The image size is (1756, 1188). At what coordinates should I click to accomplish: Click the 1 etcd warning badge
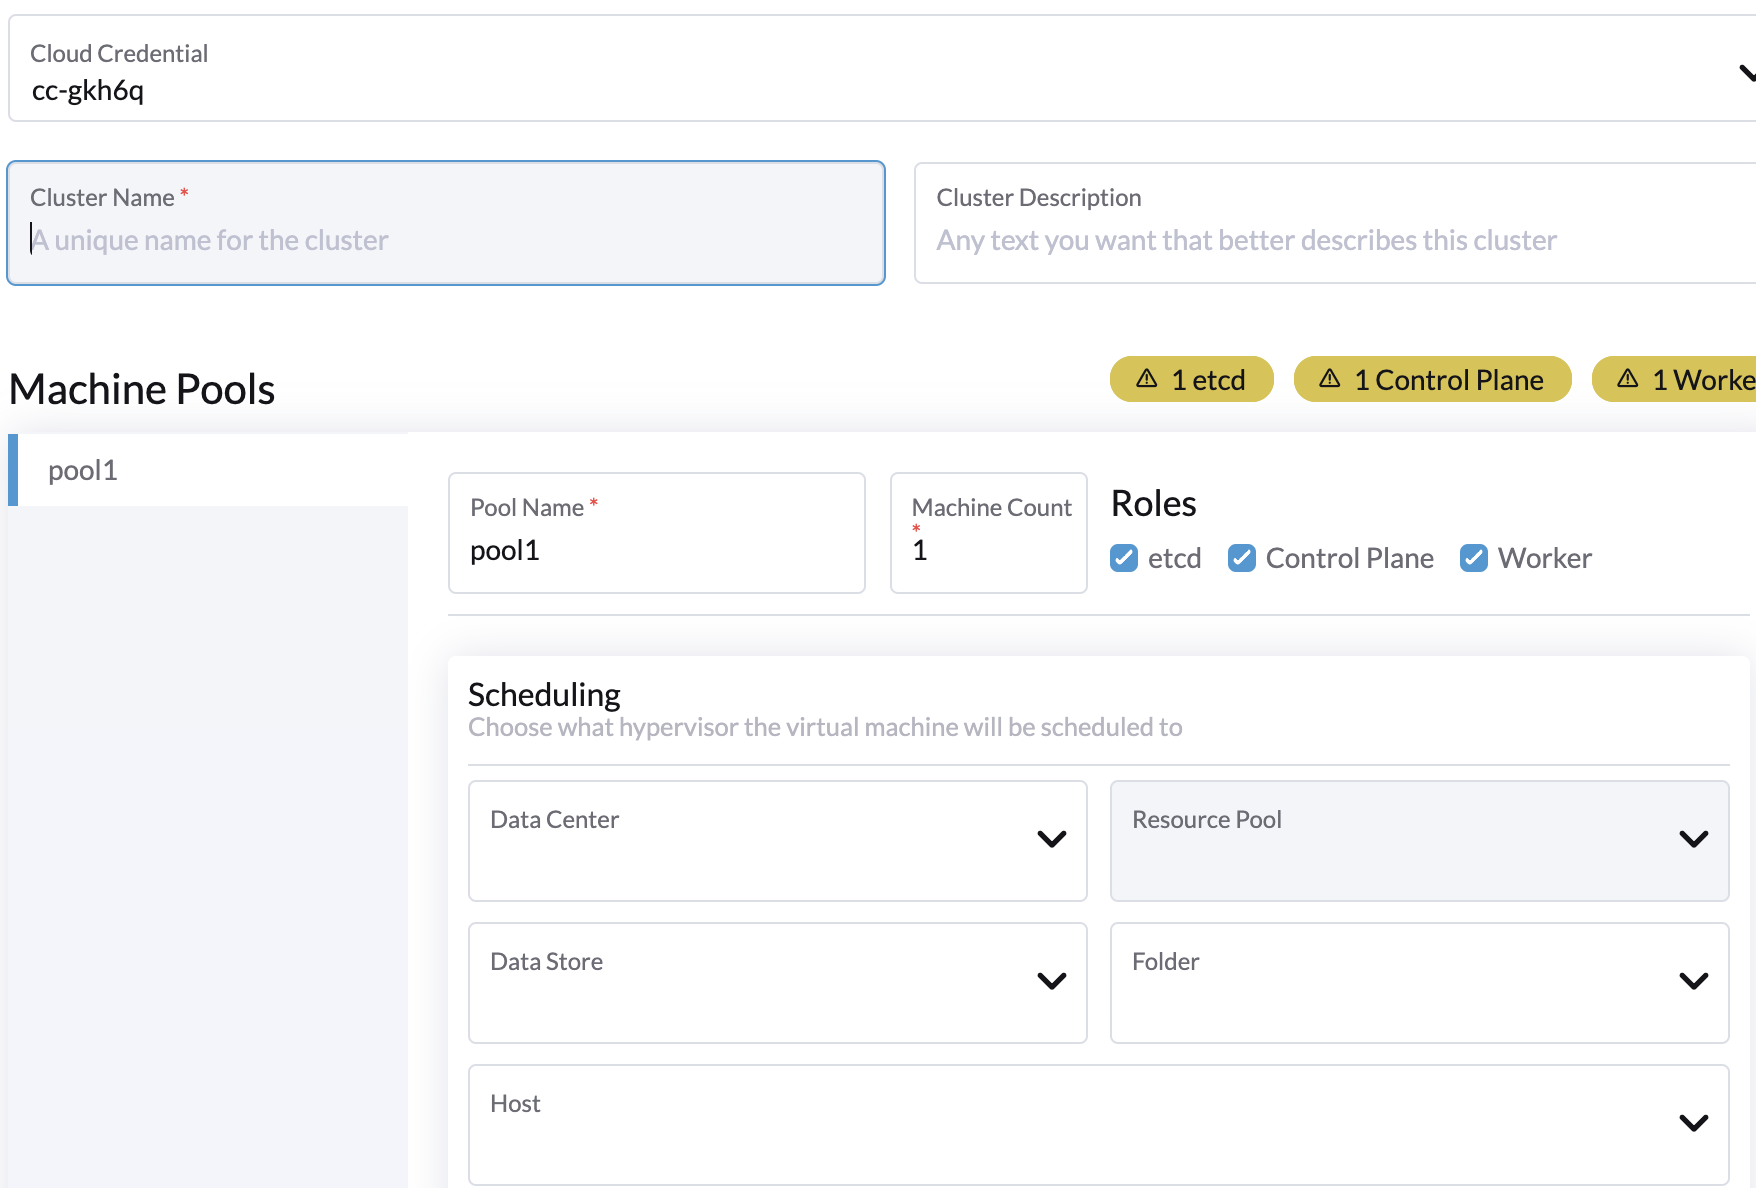(x=1191, y=379)
